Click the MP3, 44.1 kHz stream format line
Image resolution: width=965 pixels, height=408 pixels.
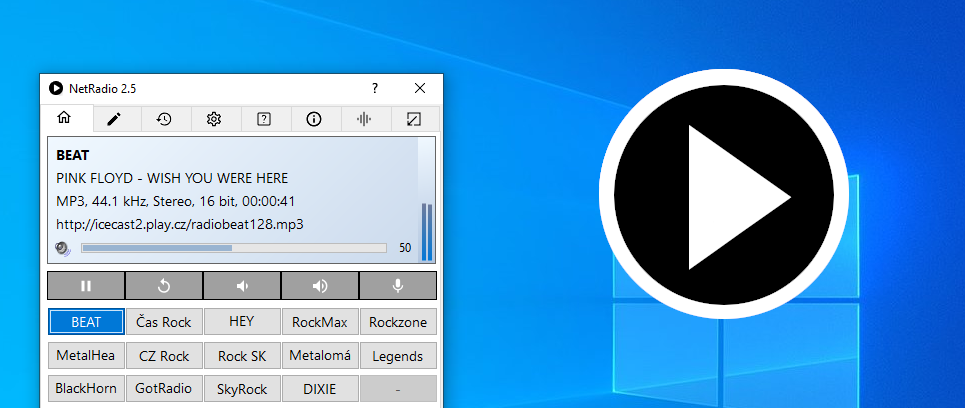tap(177, 201)
